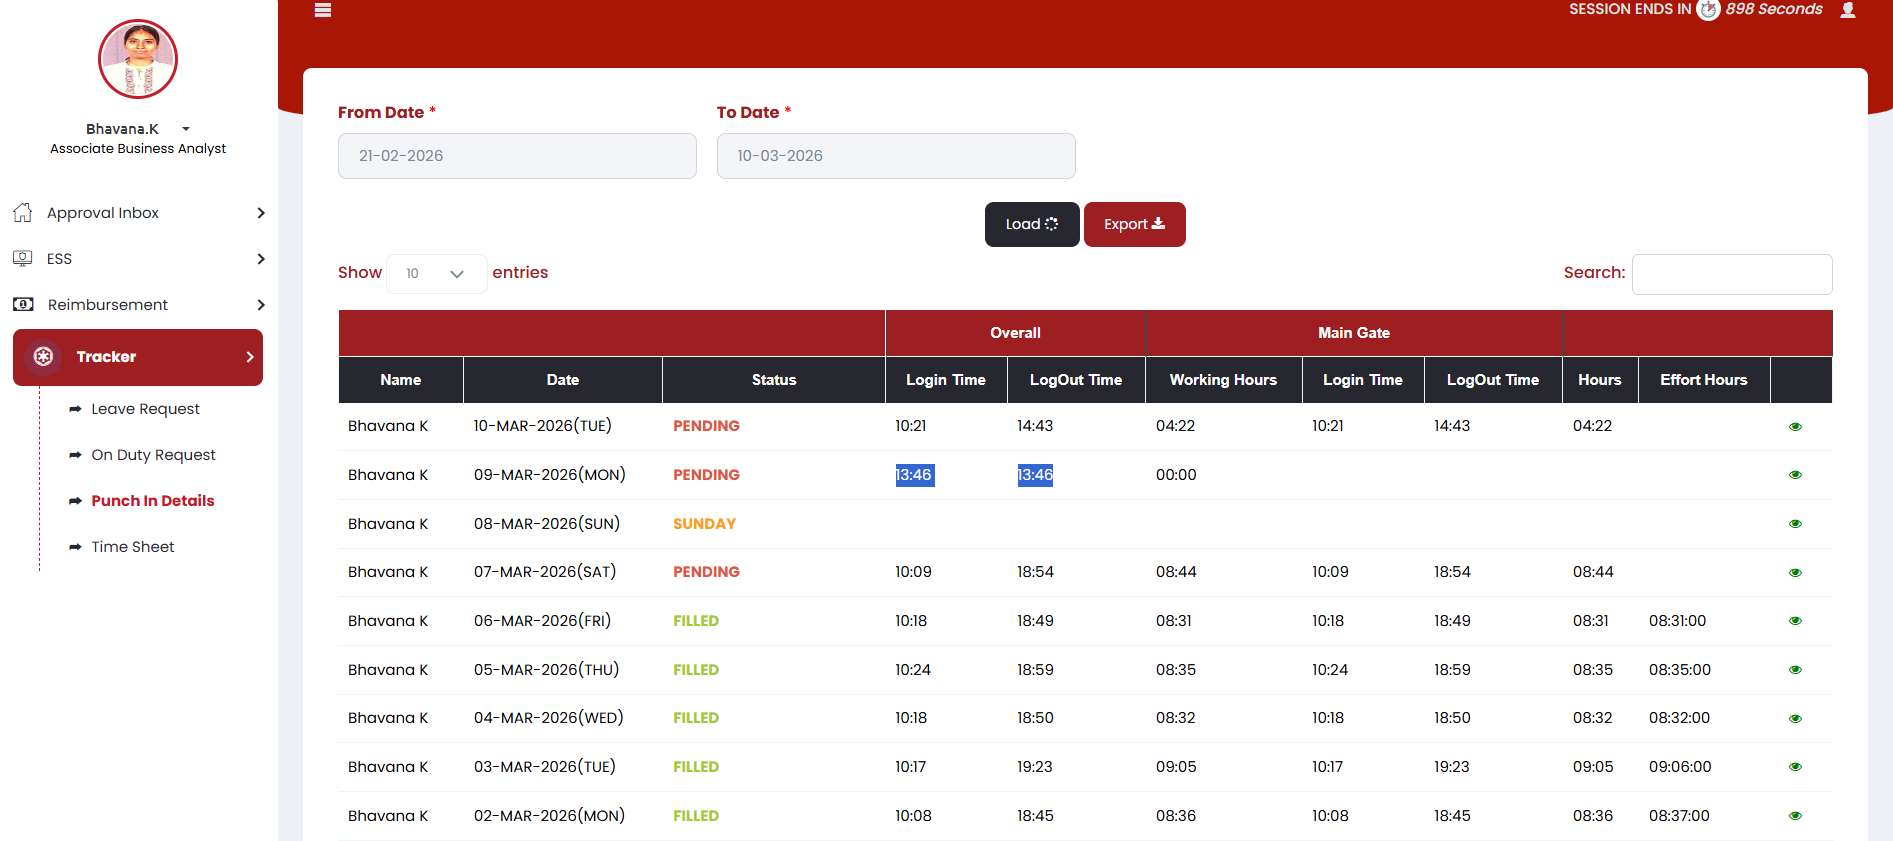Open Leave Request submenu item
This screenshot has width=1893, height=841.
pos(145,409)
